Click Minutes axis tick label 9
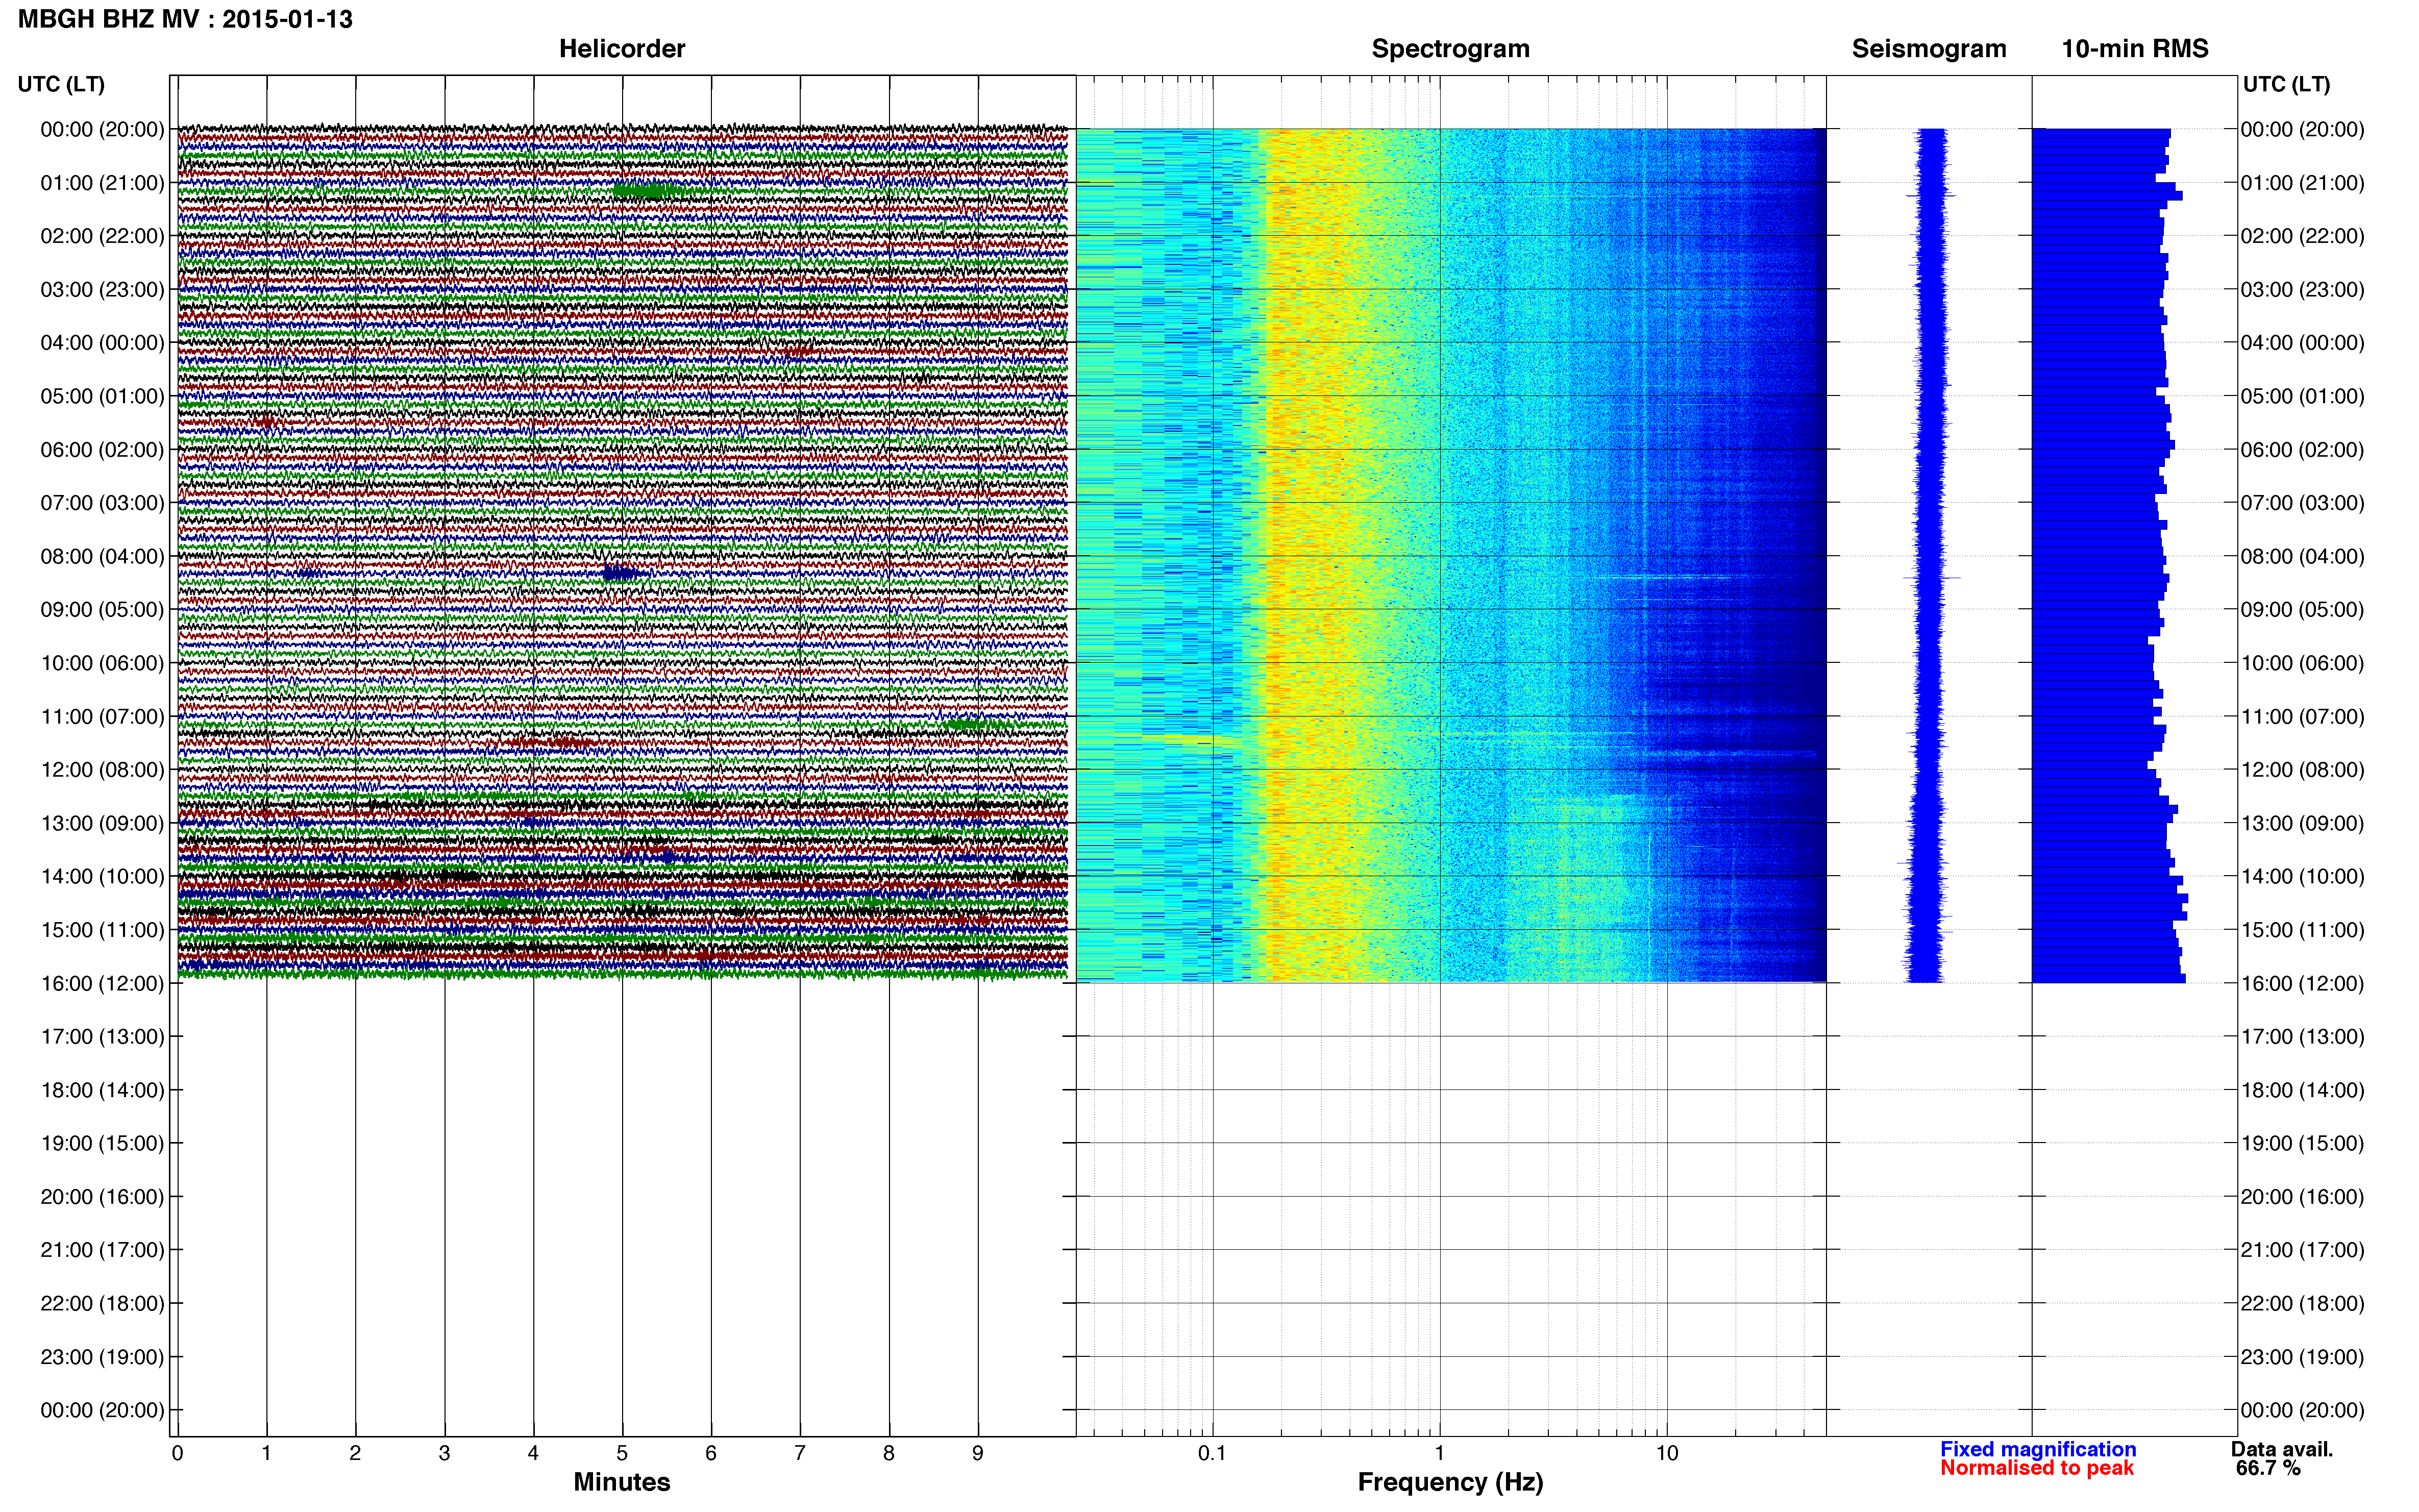The image size is (2419, 1512). [x=978, y=1454]
